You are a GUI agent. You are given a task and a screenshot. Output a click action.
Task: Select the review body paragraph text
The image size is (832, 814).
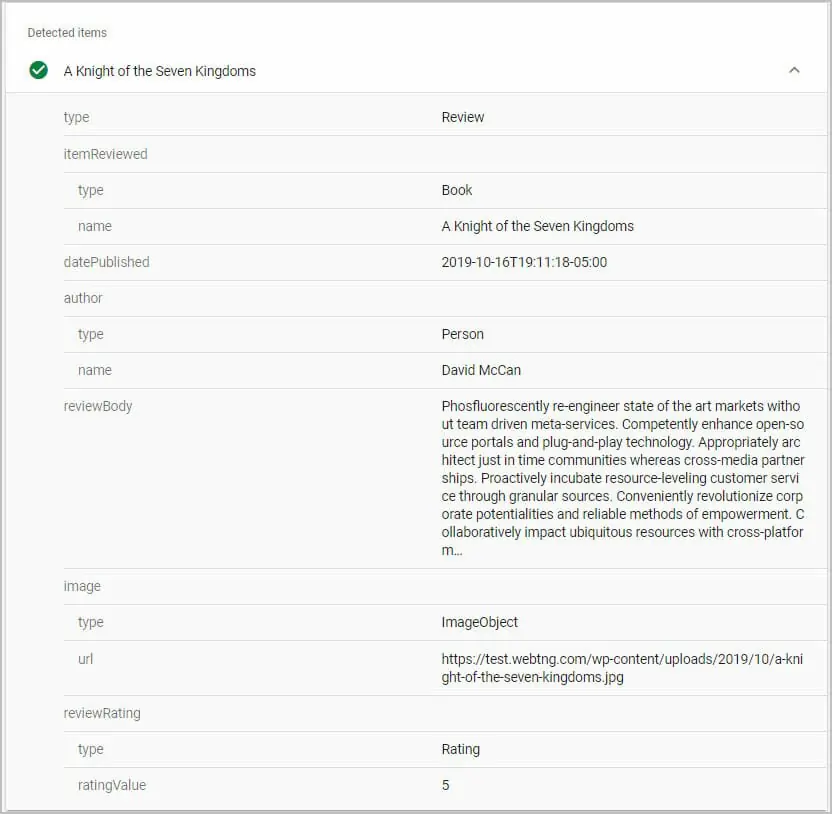pos(621,478)
